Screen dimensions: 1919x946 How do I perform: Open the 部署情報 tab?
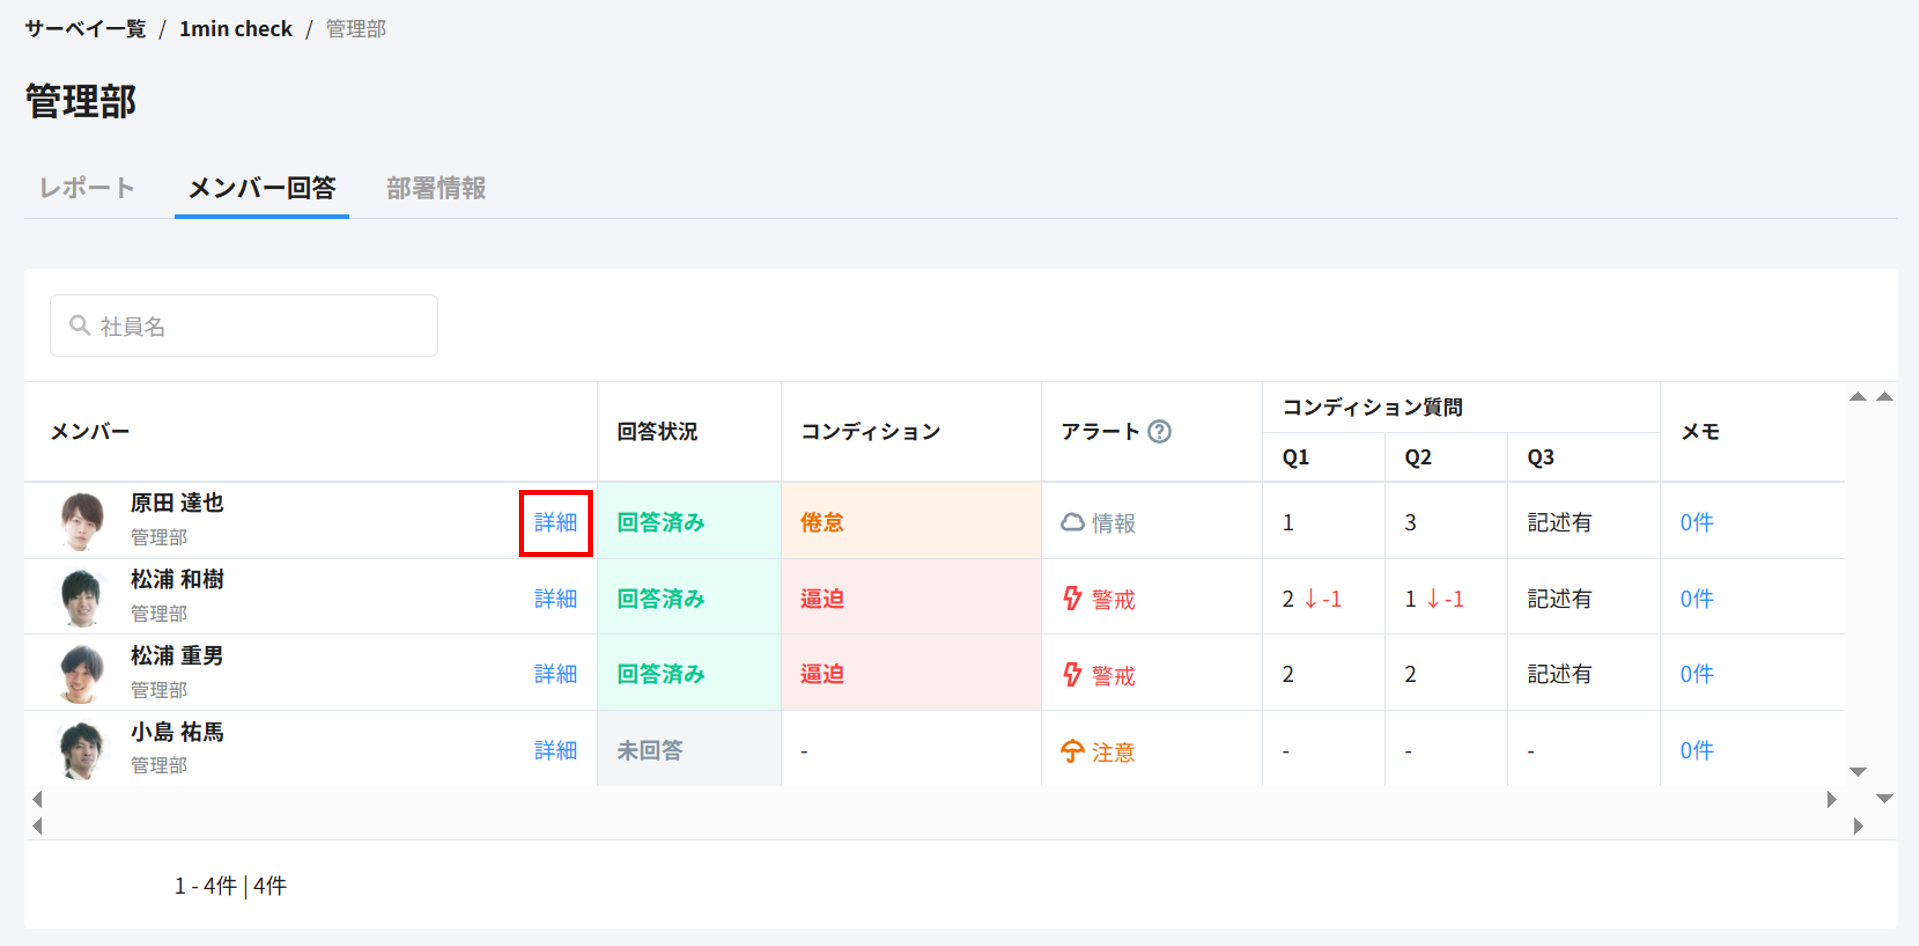click(436, 188)
